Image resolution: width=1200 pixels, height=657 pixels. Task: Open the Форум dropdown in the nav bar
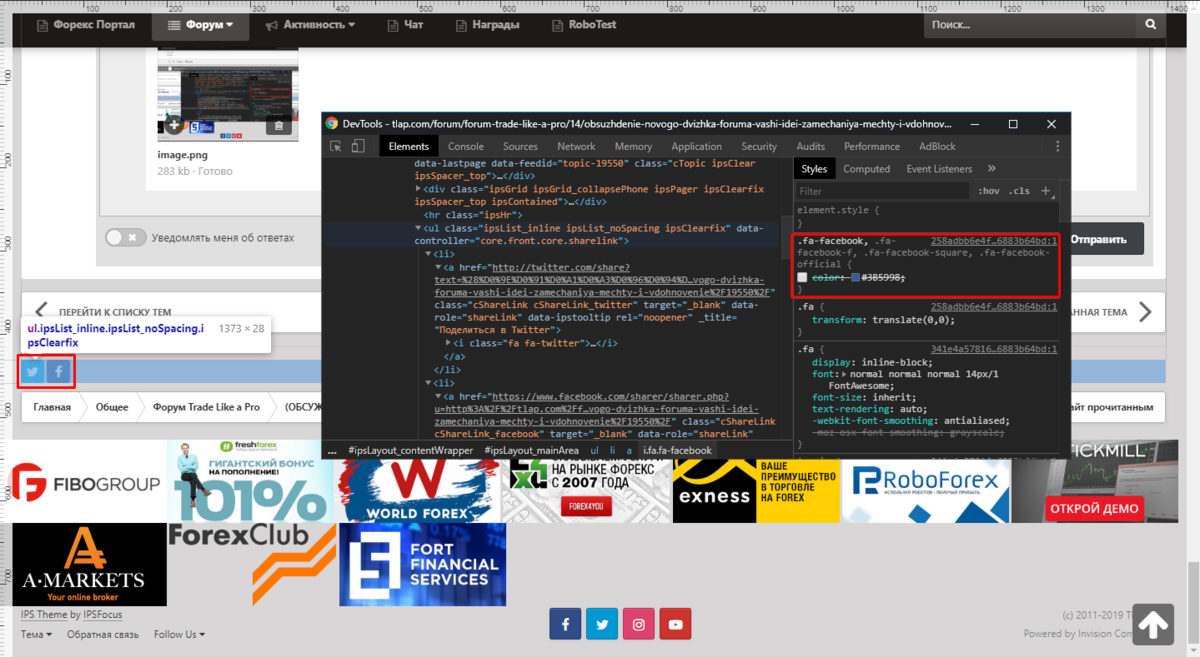pos(200,24)
